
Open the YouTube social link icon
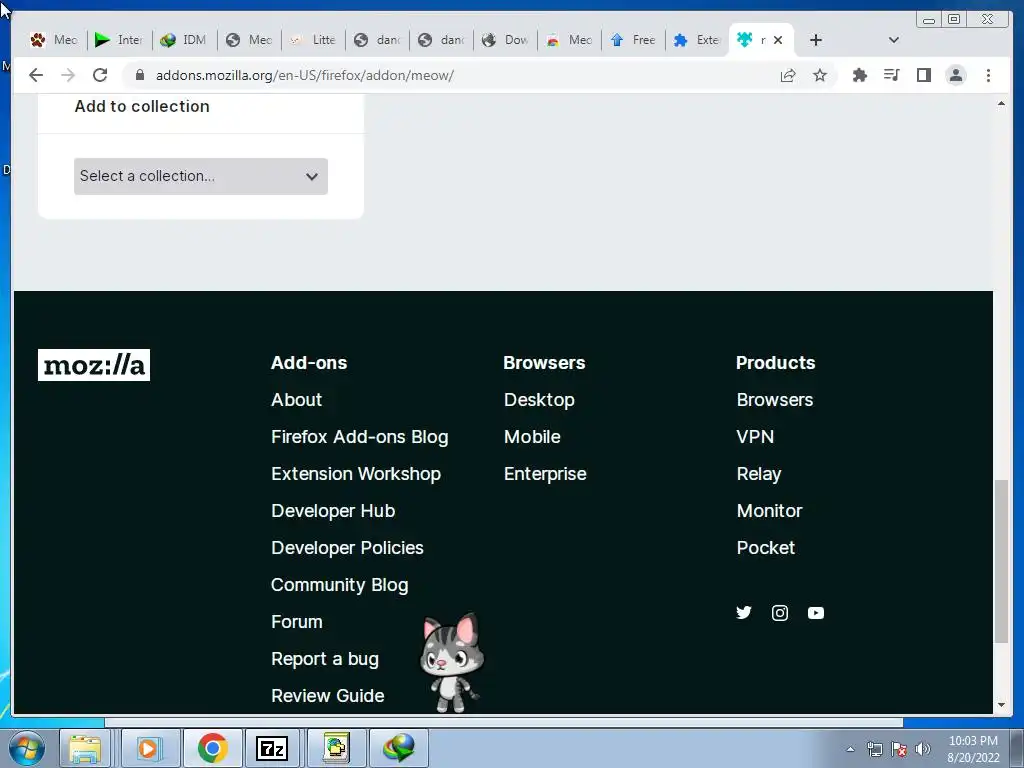click(816, 613)
